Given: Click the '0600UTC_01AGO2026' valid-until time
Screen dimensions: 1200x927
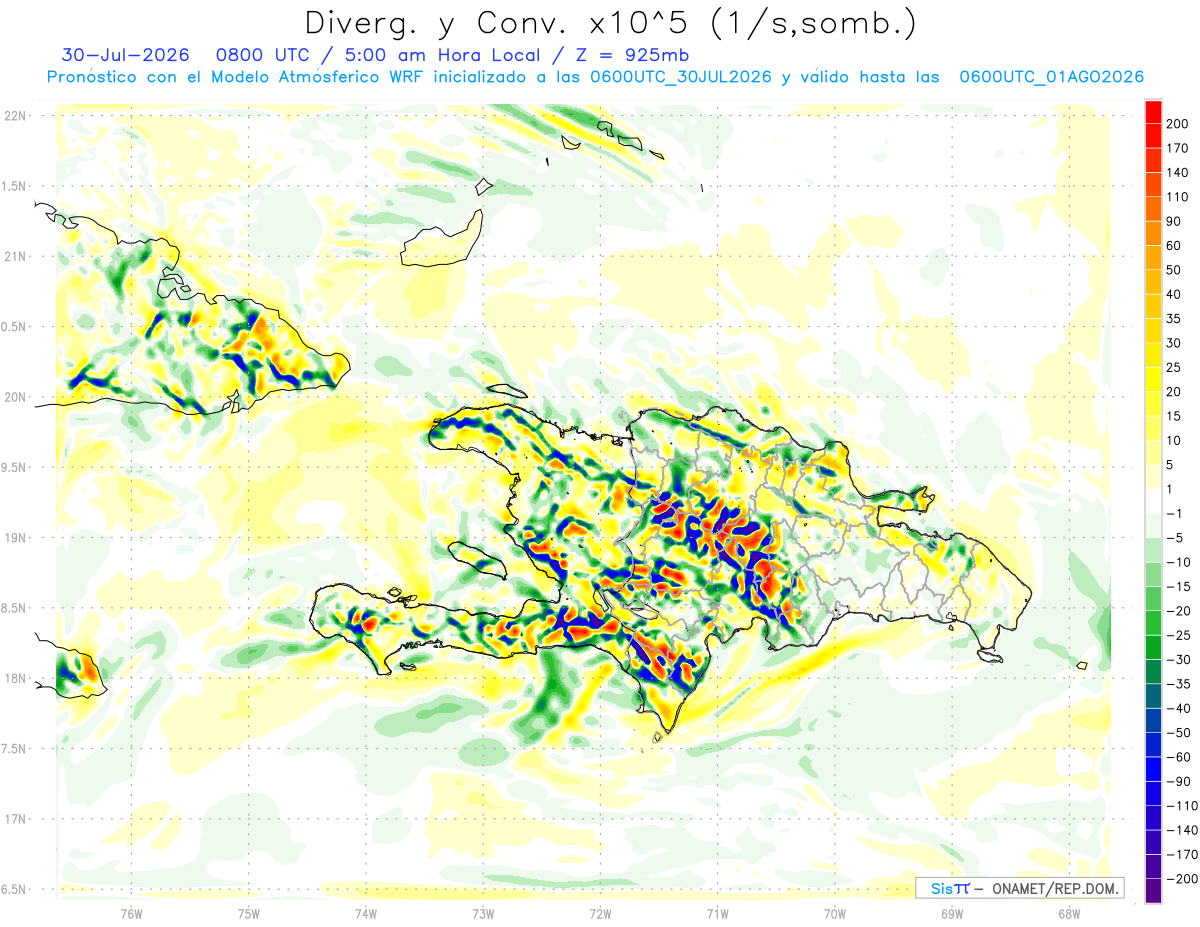Looking at the screenshot, I should point(1052,77).
